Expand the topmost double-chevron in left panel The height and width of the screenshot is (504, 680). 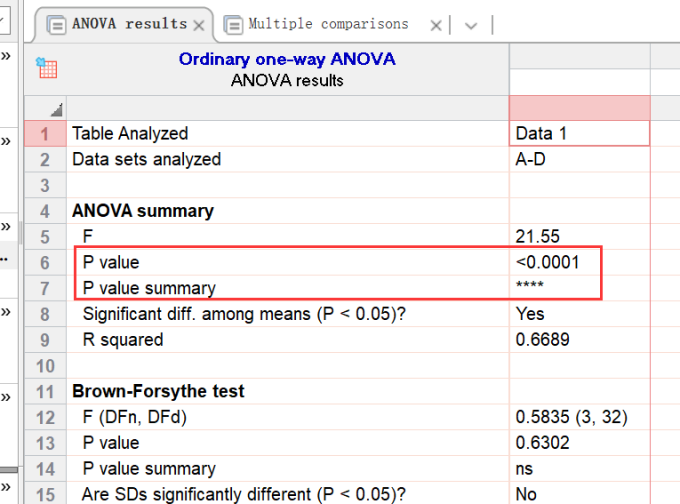(6, 56)
